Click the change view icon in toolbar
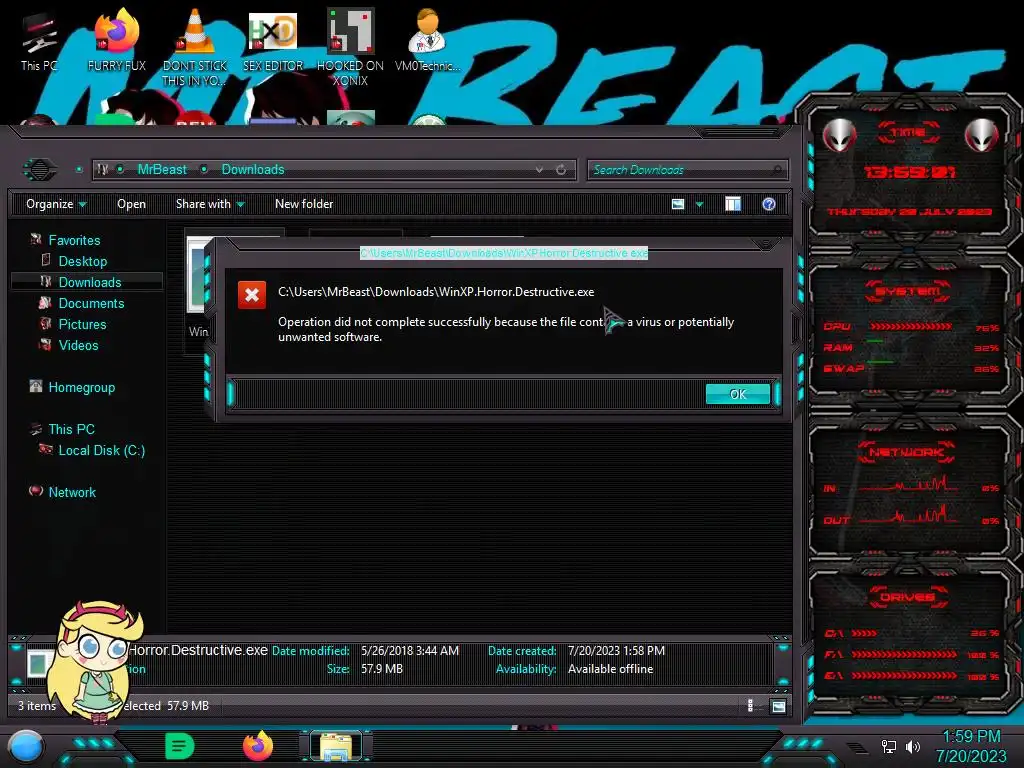 (678, 204)
